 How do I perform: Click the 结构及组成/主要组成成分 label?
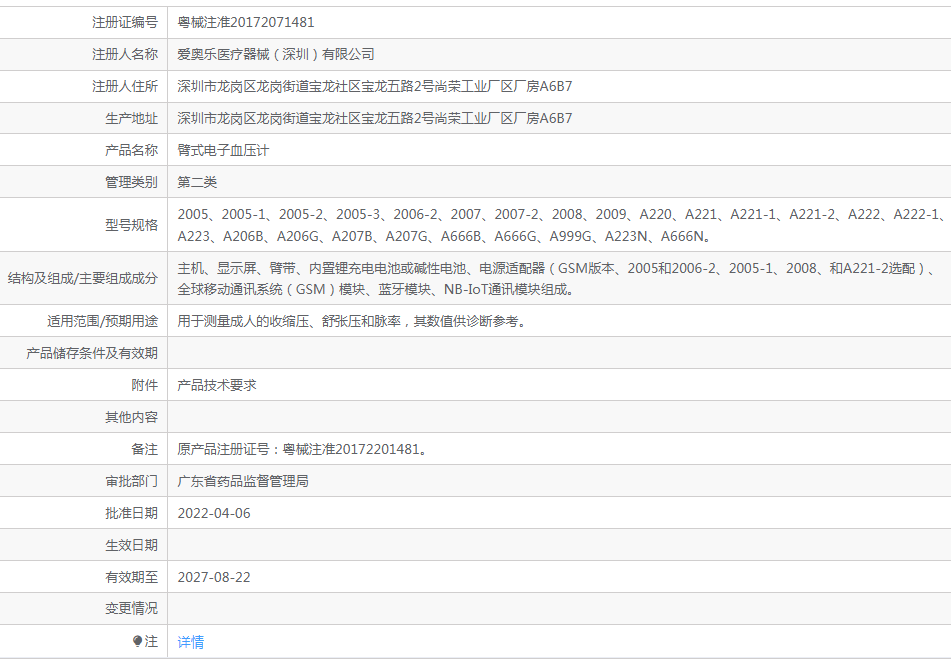coord(82,278)
